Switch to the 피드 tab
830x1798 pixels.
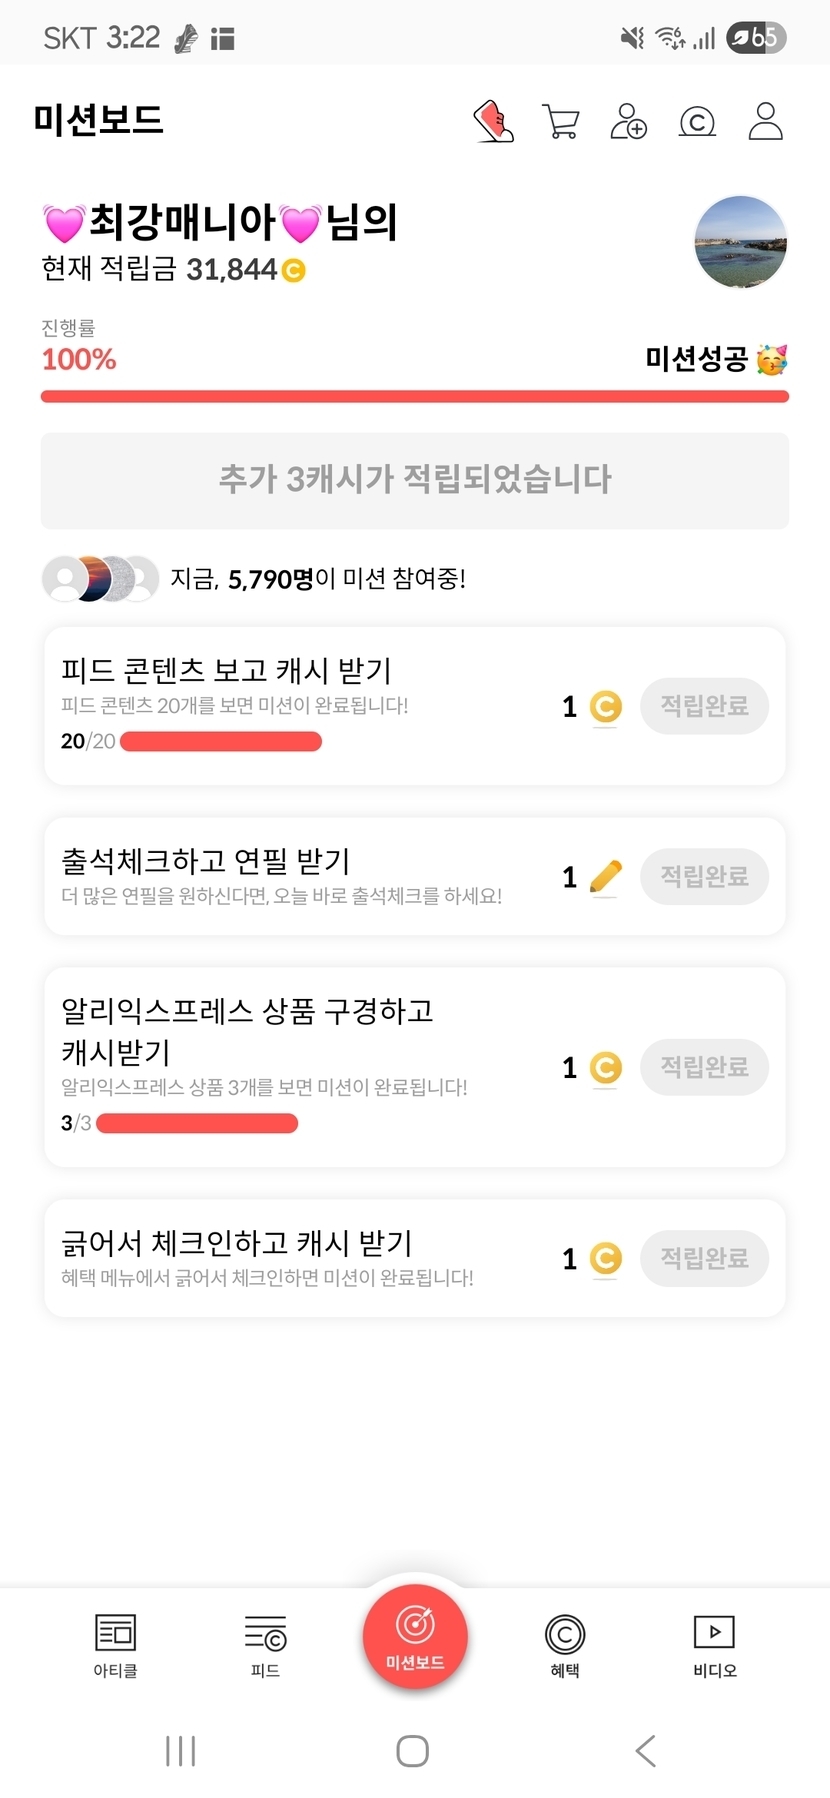[x=265, y=1645]
